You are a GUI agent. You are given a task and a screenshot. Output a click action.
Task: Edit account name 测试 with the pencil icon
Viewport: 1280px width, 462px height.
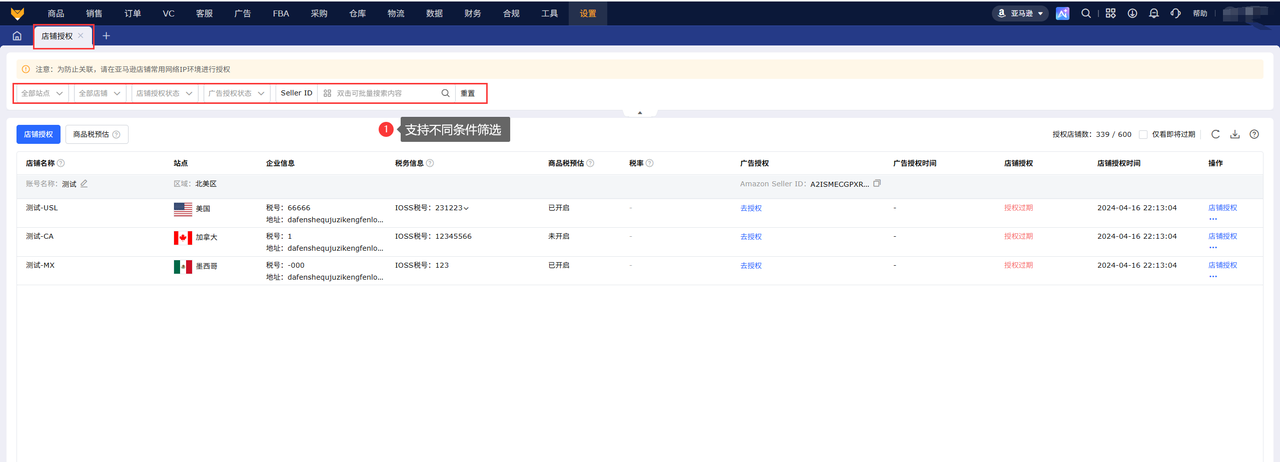[84, 184]
